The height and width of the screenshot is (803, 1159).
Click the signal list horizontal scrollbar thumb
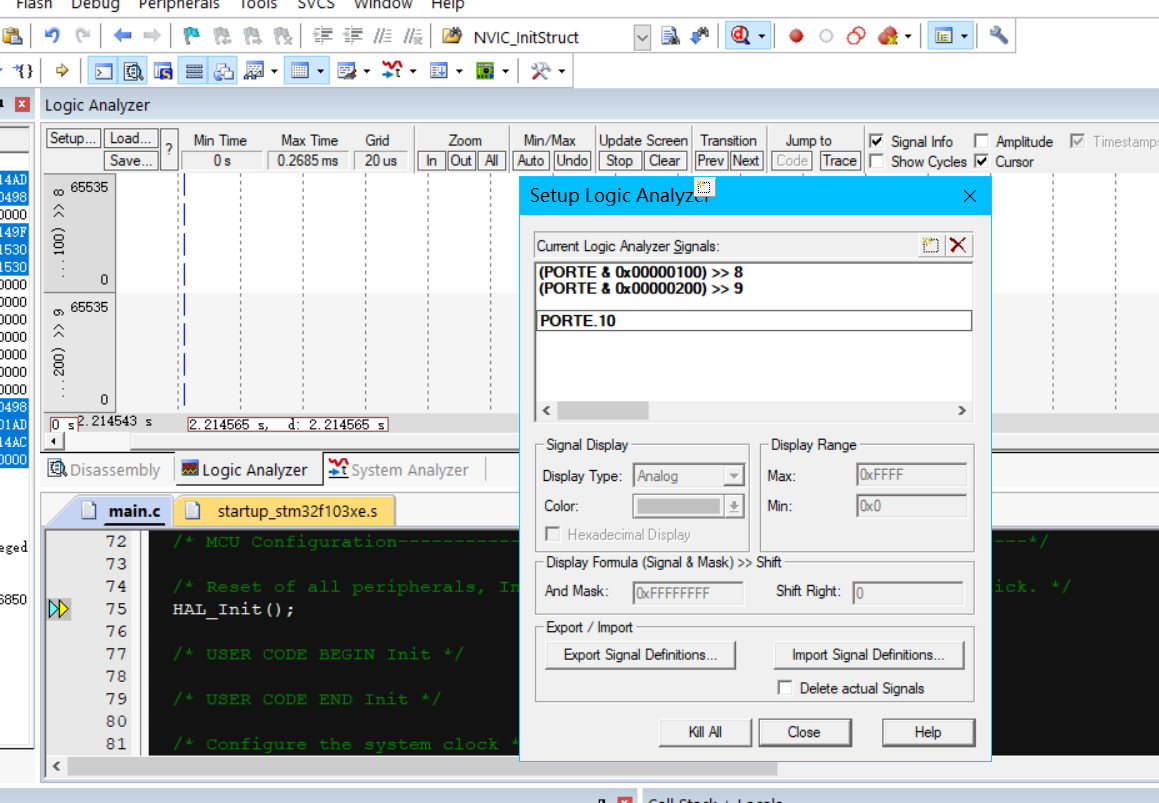pos(602,410)
